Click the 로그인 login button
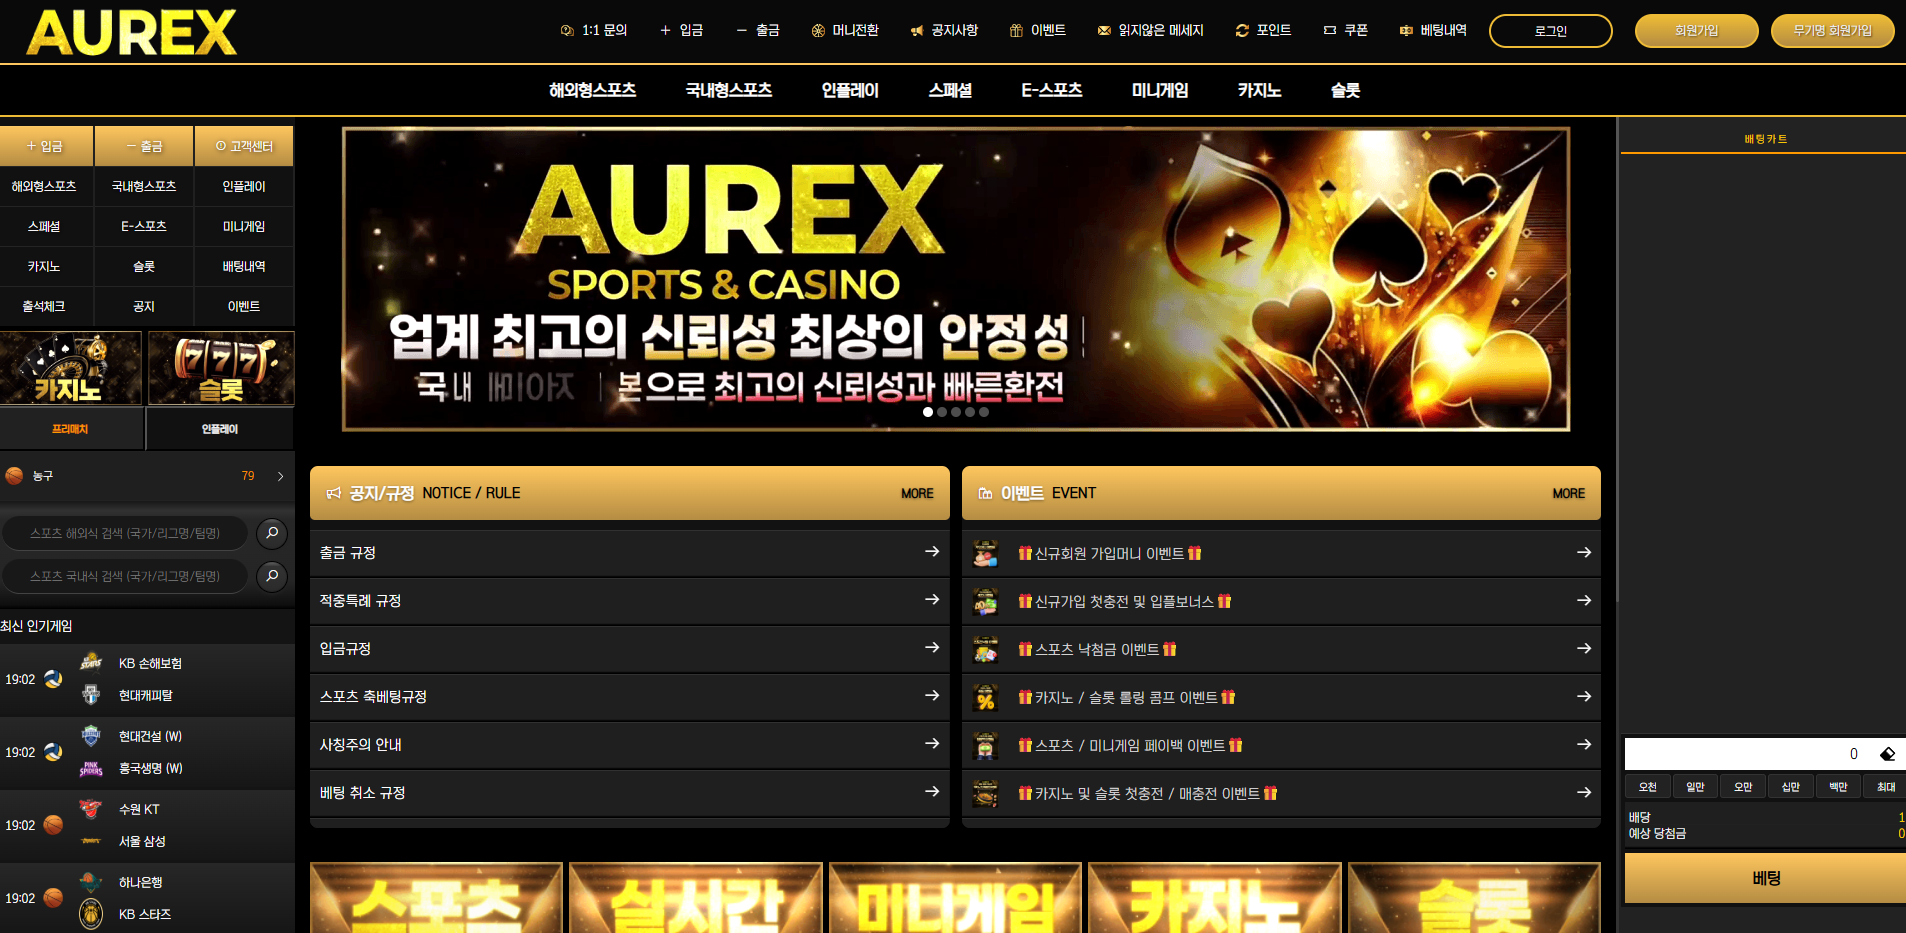1906x933 pixels. [1550, 31]
